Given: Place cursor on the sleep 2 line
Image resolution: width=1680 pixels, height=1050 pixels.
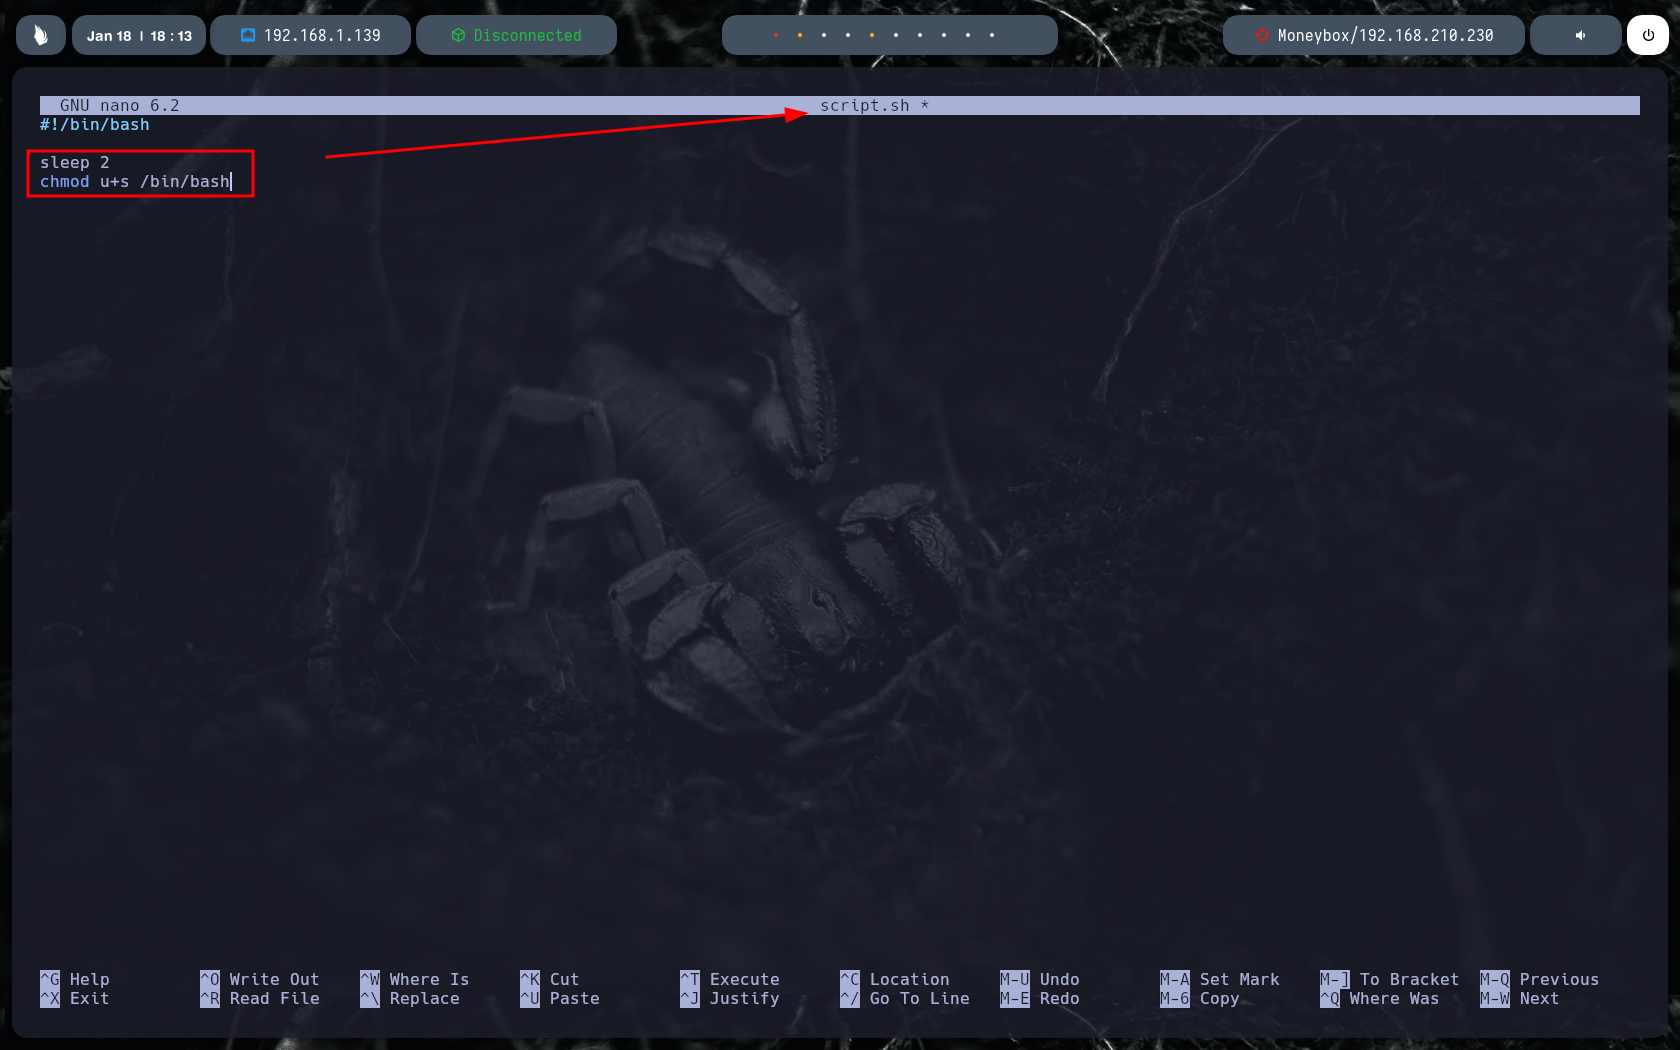Looking at the screenshot, I should [75, 162].
